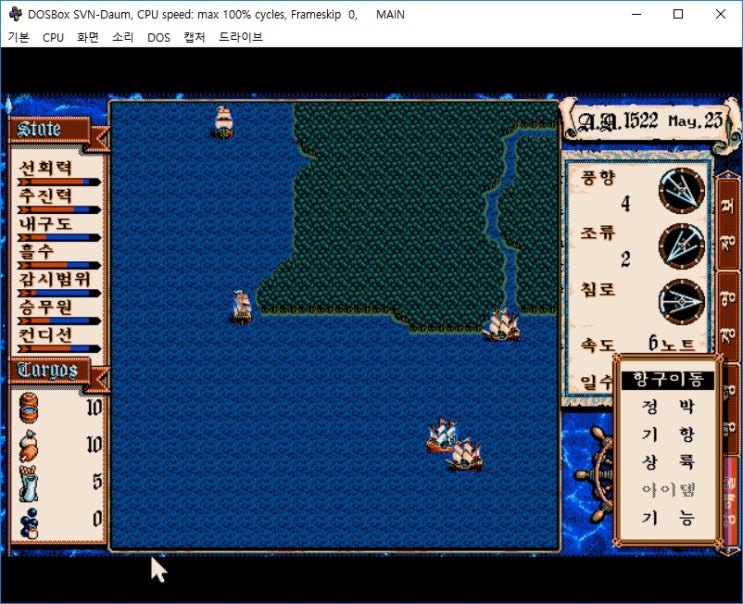Select grayed 아이템 menu entry
Viewport: 743px width, 604px height.
pyautogui.click(x=668, y=489)
